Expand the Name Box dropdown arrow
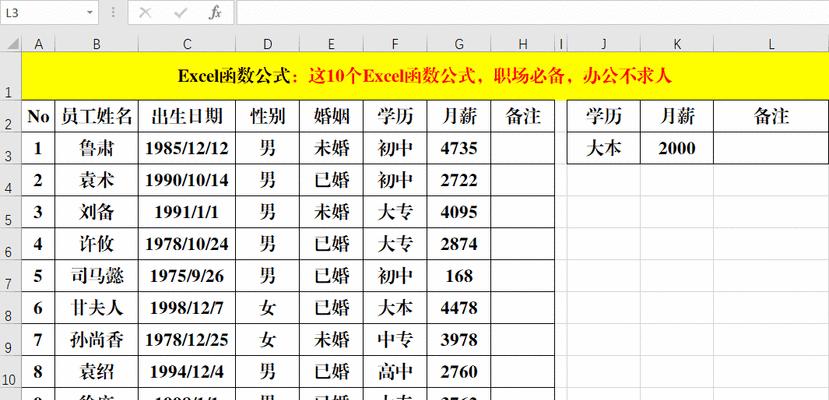 pos(90,13)
